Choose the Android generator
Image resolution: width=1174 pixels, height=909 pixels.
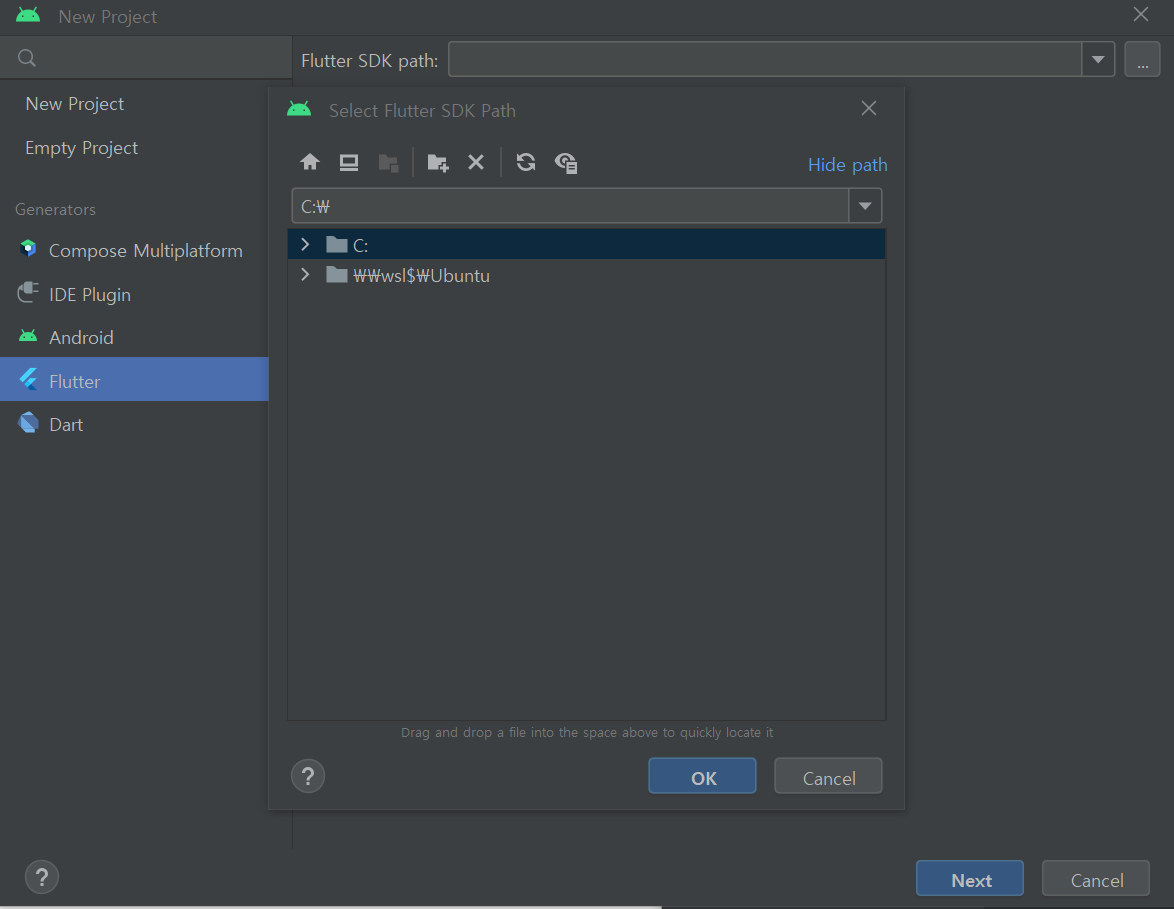coord(134,338)
